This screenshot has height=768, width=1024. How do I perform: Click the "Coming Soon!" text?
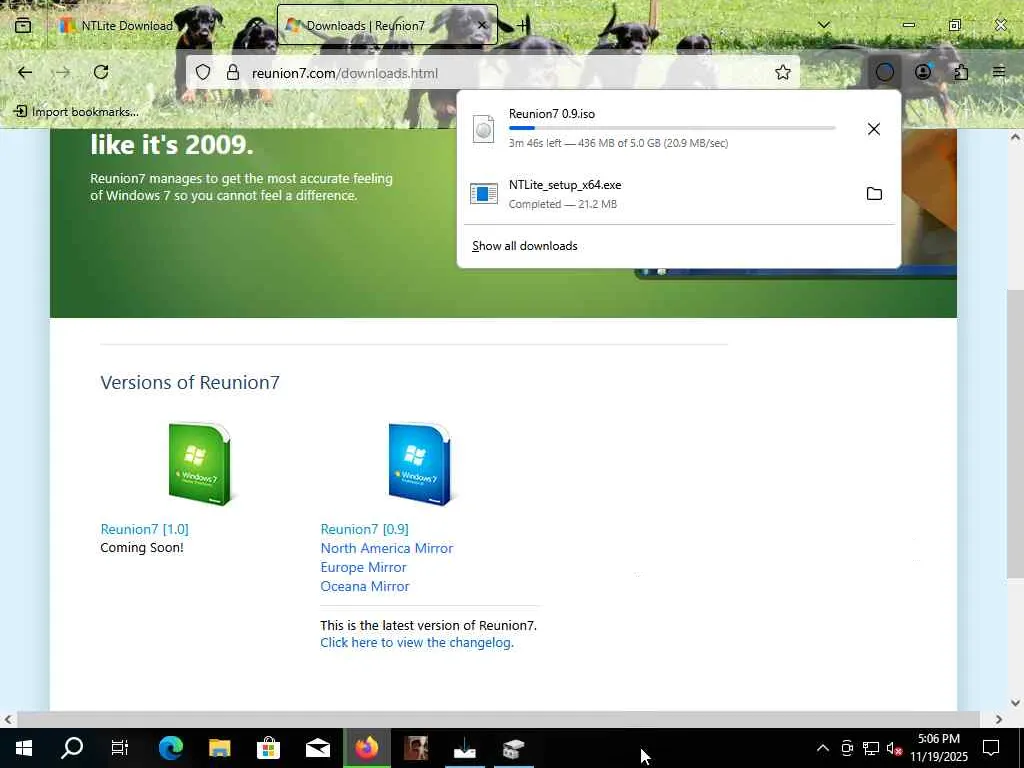click(x=142, y=547)
